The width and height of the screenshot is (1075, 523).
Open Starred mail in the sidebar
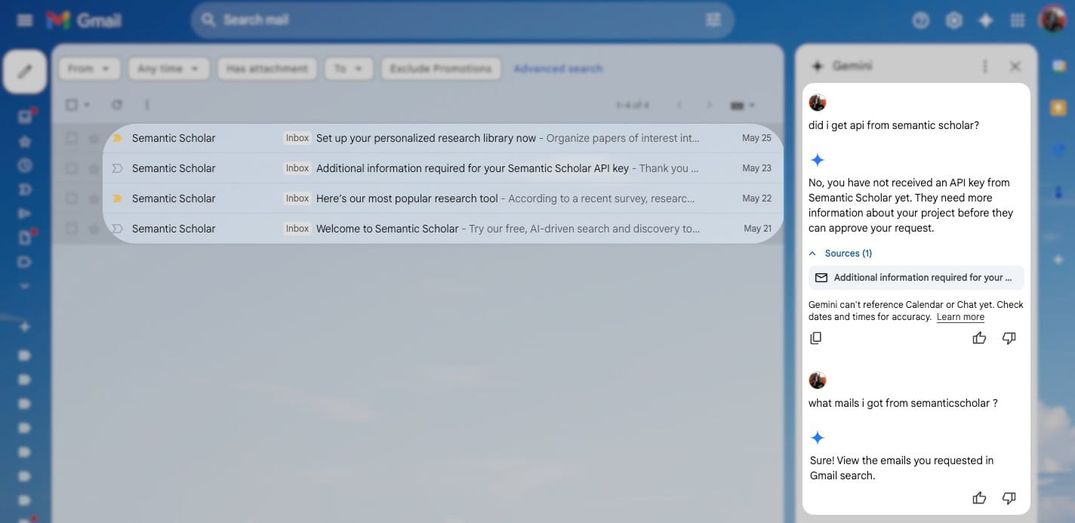[25, 141]
